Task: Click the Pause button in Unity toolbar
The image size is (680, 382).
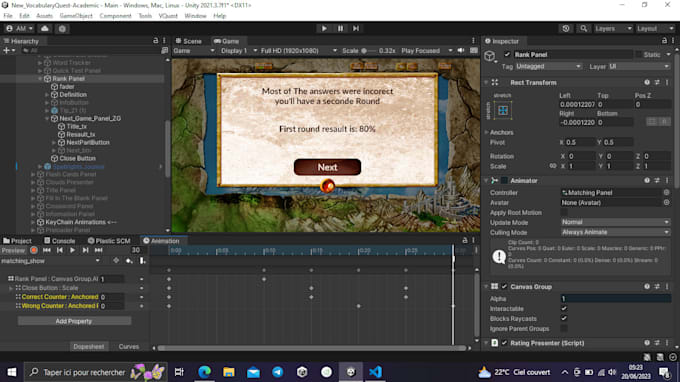Action: 340,28
